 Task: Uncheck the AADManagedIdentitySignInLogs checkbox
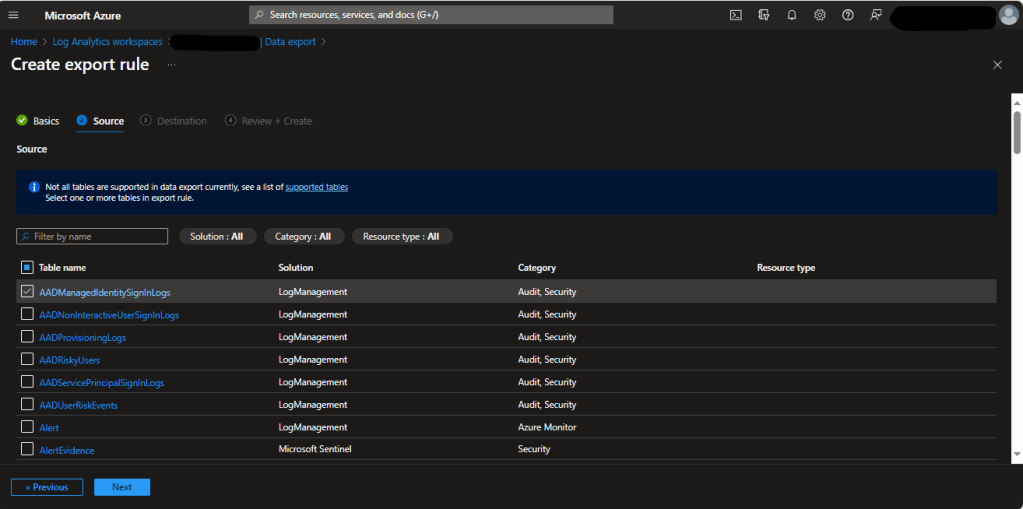pos(27,292)
